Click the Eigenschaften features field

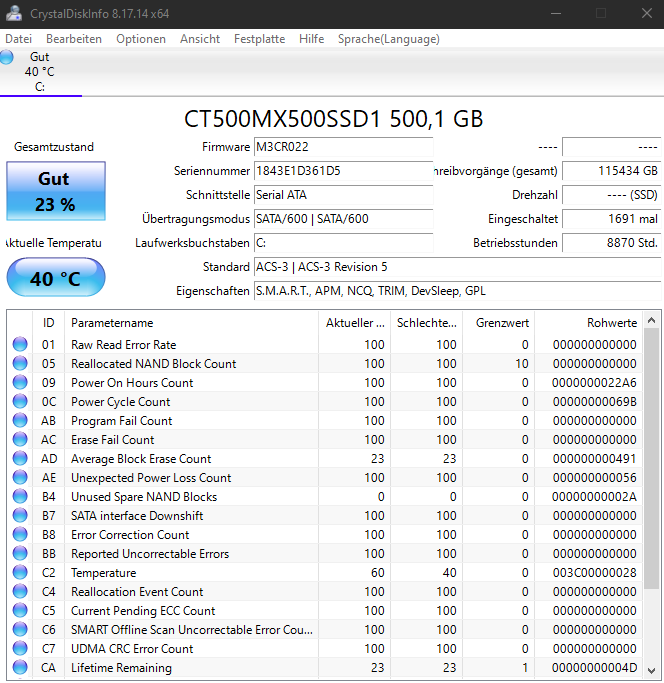(457, 291)
